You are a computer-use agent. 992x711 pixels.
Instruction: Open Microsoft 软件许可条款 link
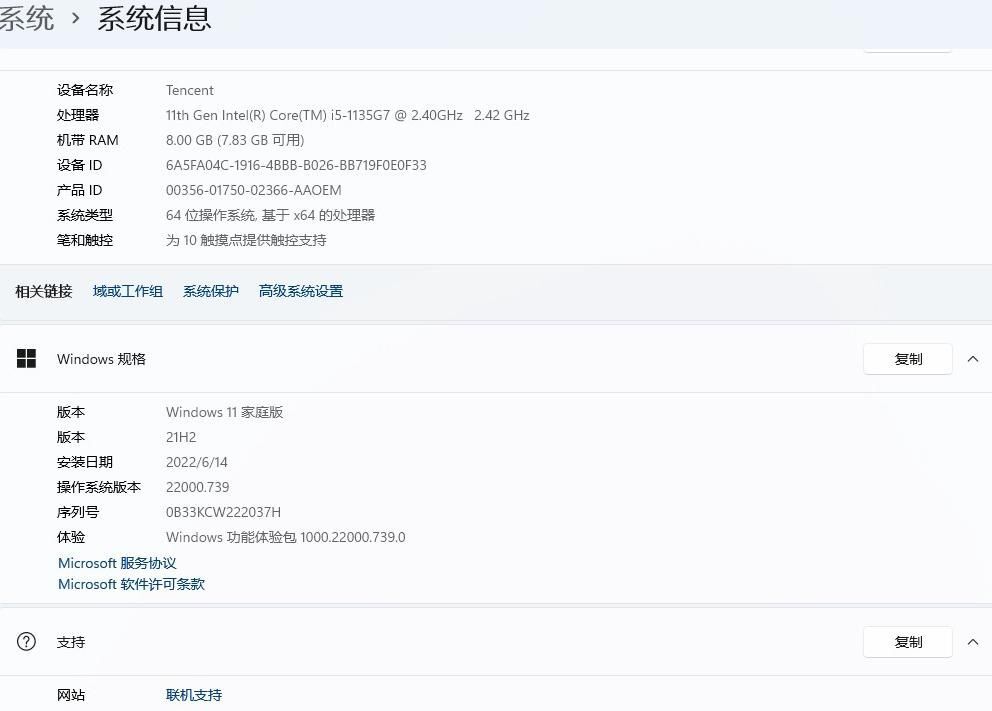[131, 584]
